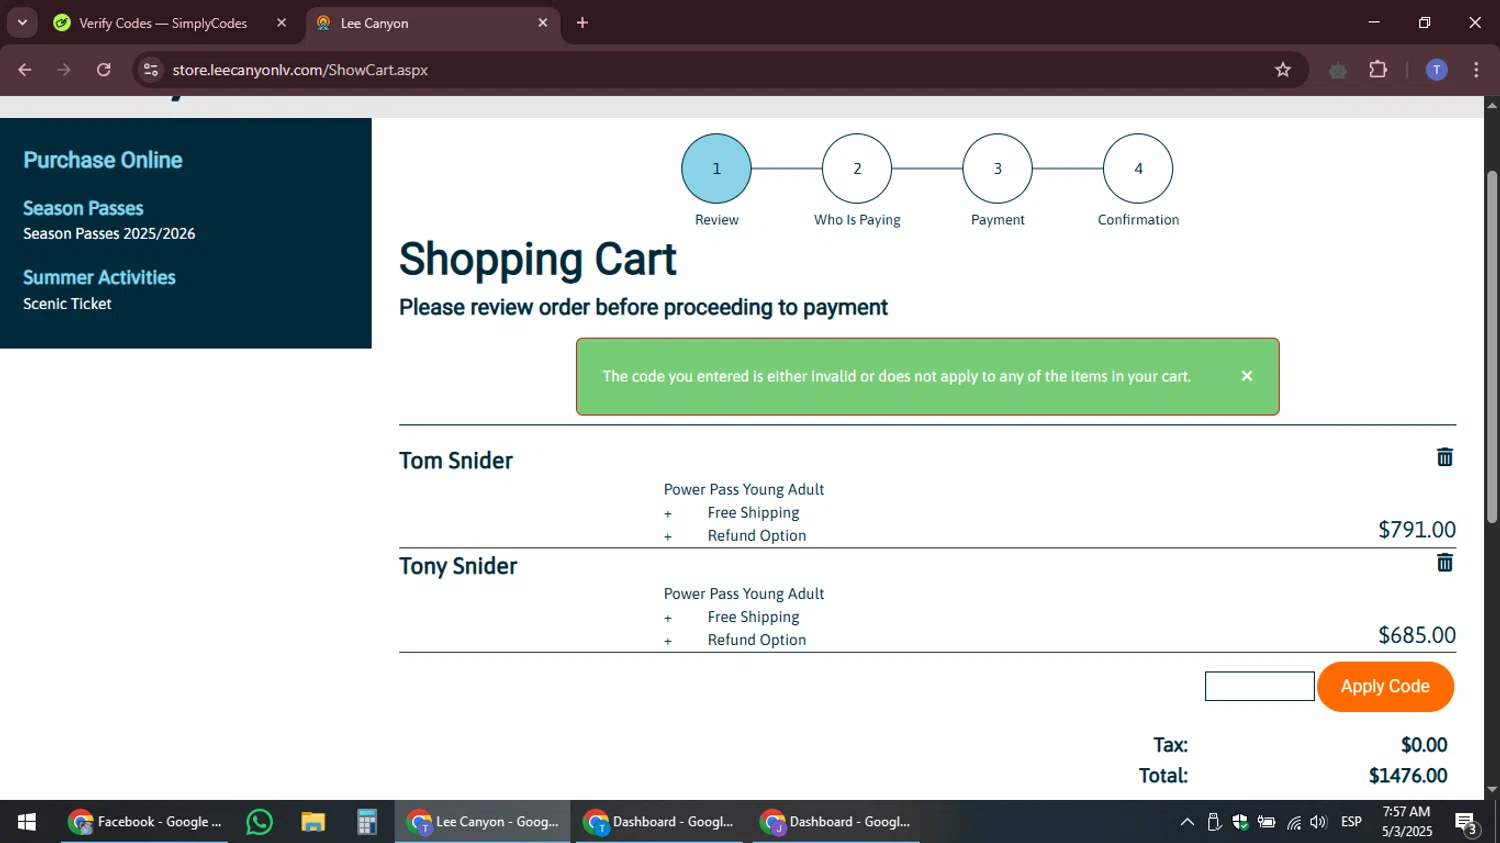The image size is (1500, 843).
Task: Select step 3 Payment circle
Action: (x=997, y=169)
